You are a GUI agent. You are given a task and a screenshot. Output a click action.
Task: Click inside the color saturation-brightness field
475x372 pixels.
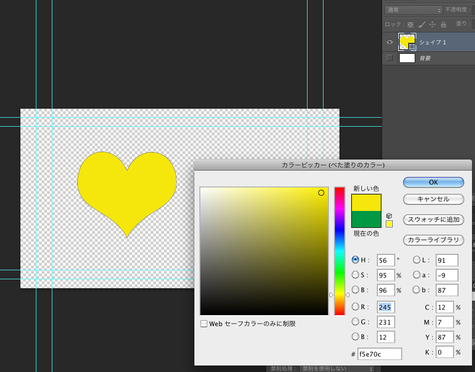click(264, 251)
